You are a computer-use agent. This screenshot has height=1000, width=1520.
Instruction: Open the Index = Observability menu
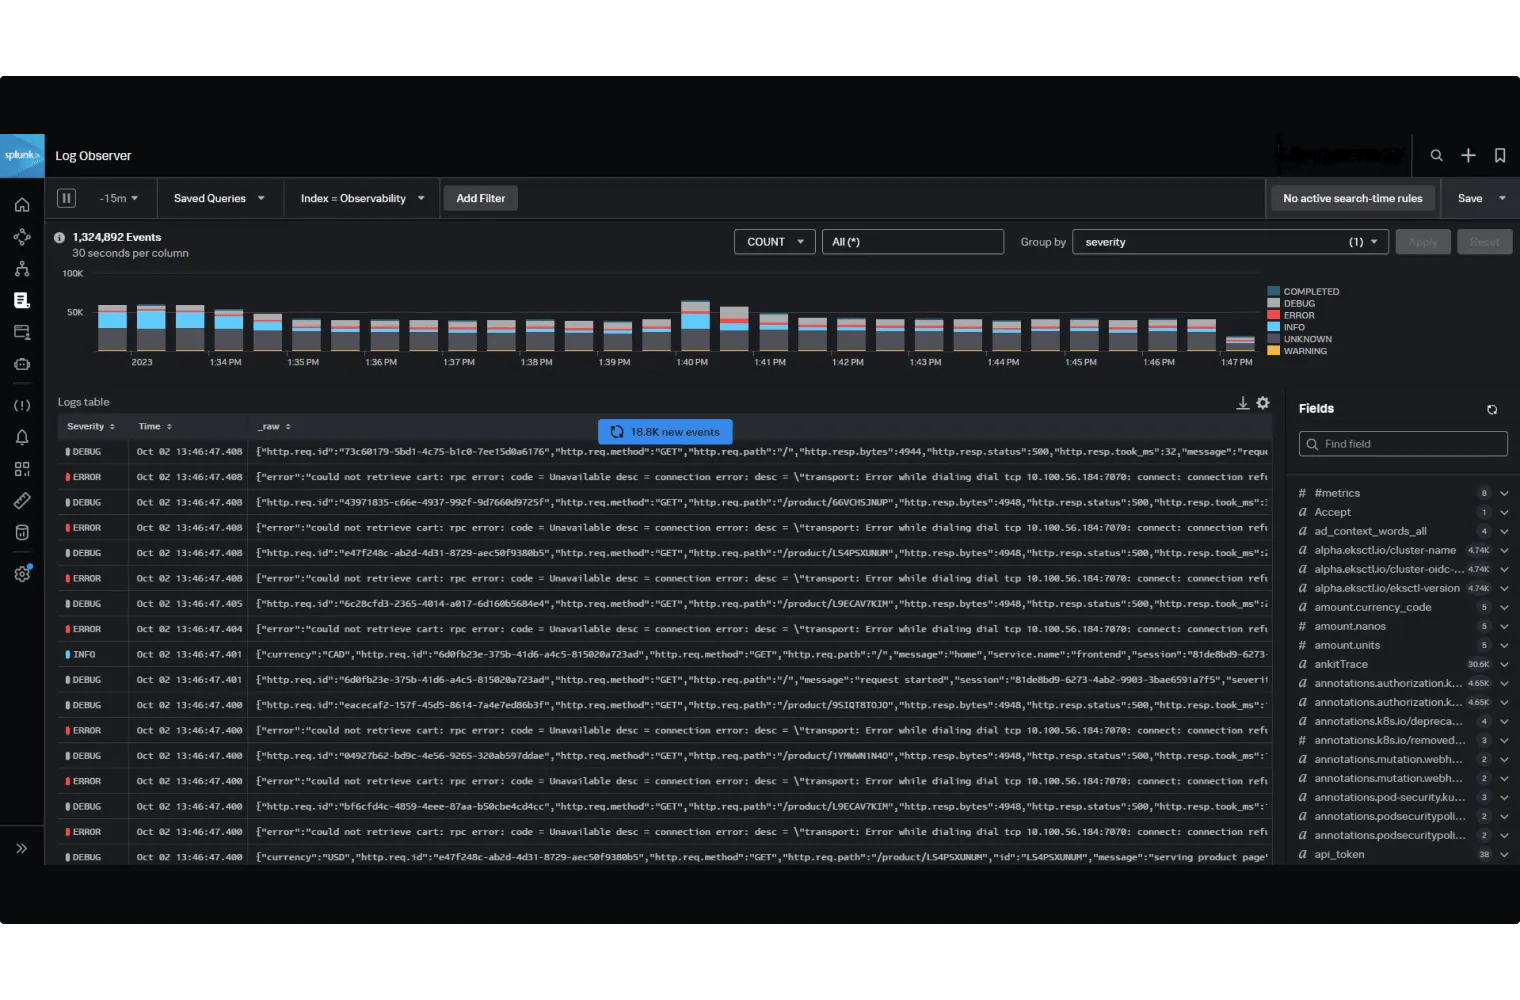361,198
